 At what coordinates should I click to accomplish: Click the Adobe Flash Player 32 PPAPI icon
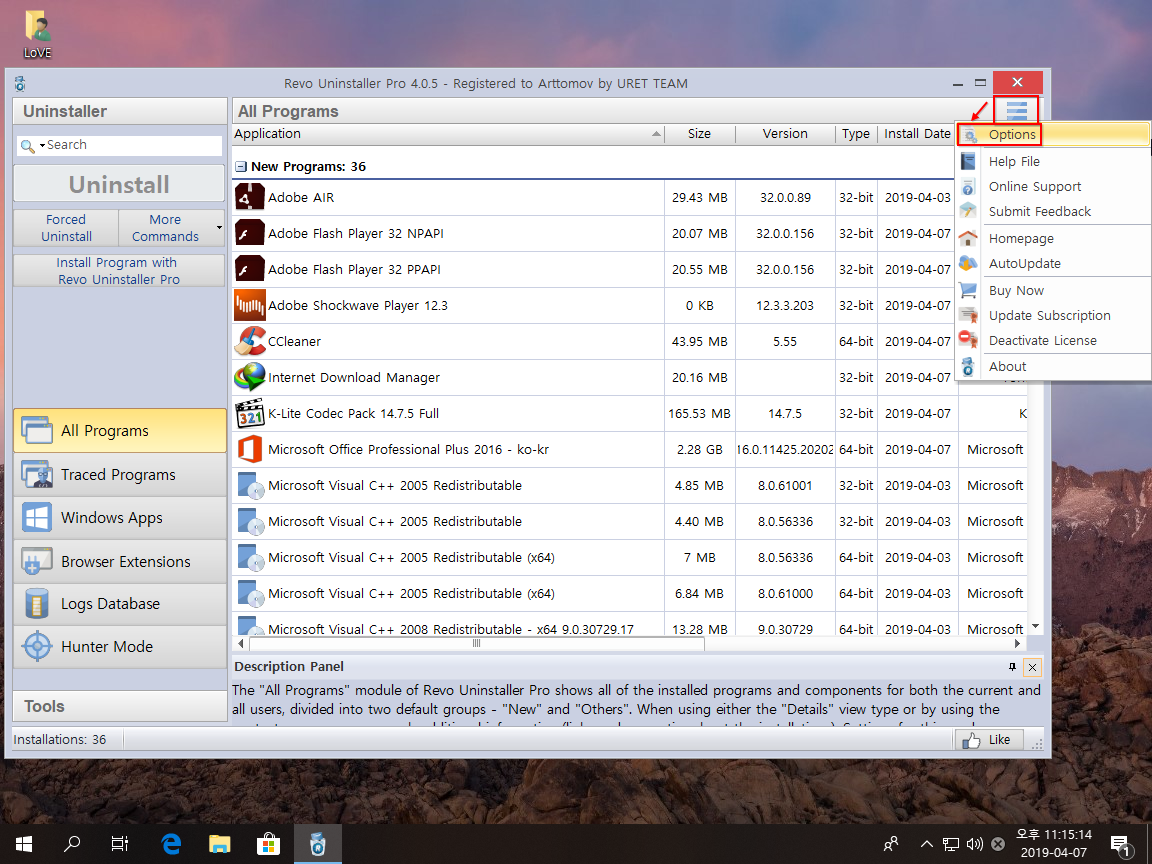pyautogui.click(x=250, y=269)
